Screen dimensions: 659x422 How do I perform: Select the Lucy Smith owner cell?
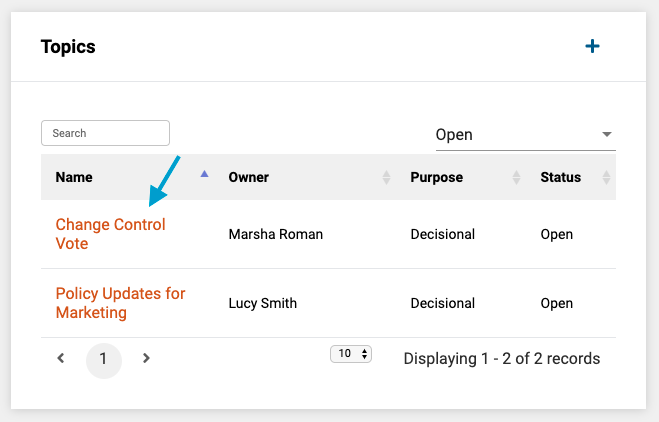(263, 303)
